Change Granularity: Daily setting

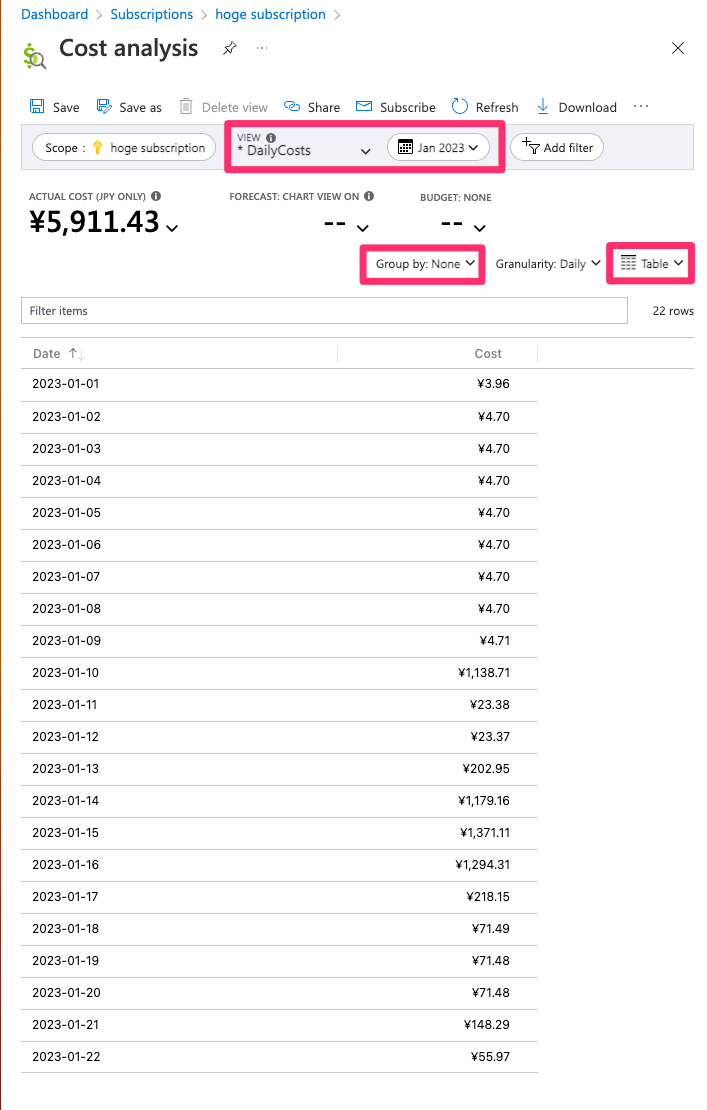click(548, 264)
